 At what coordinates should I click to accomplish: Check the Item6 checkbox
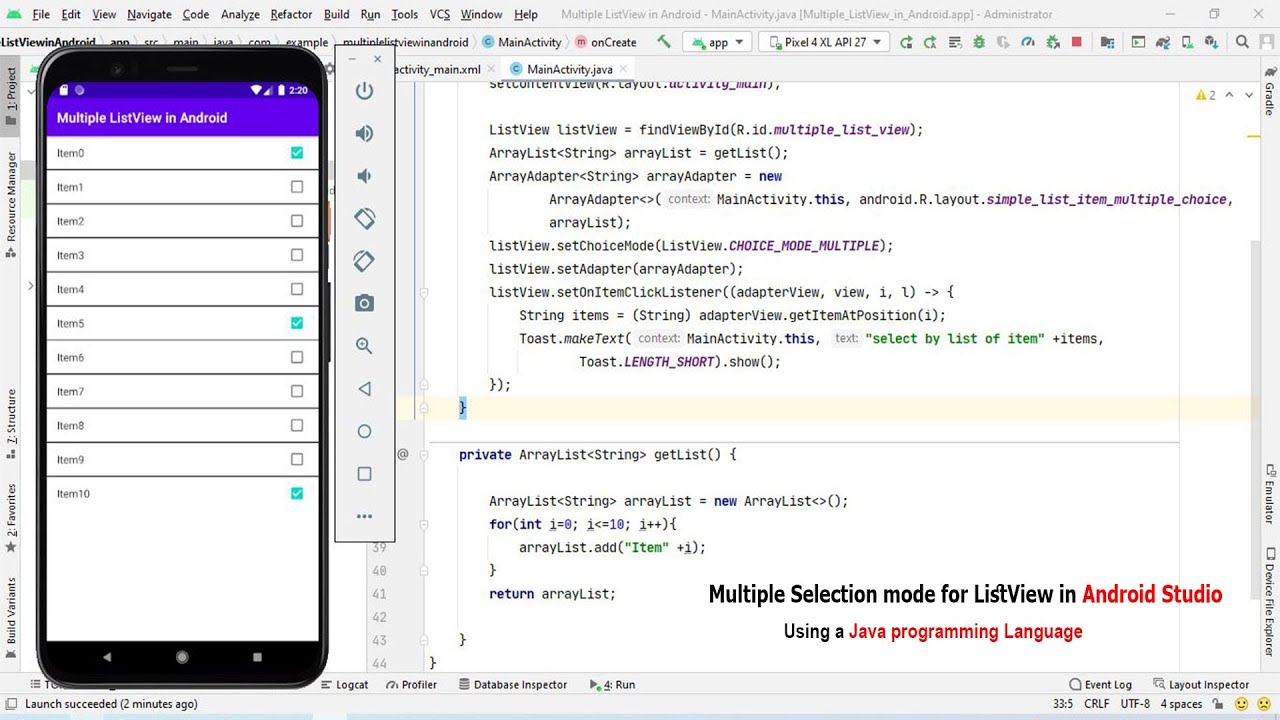(297, 357)
